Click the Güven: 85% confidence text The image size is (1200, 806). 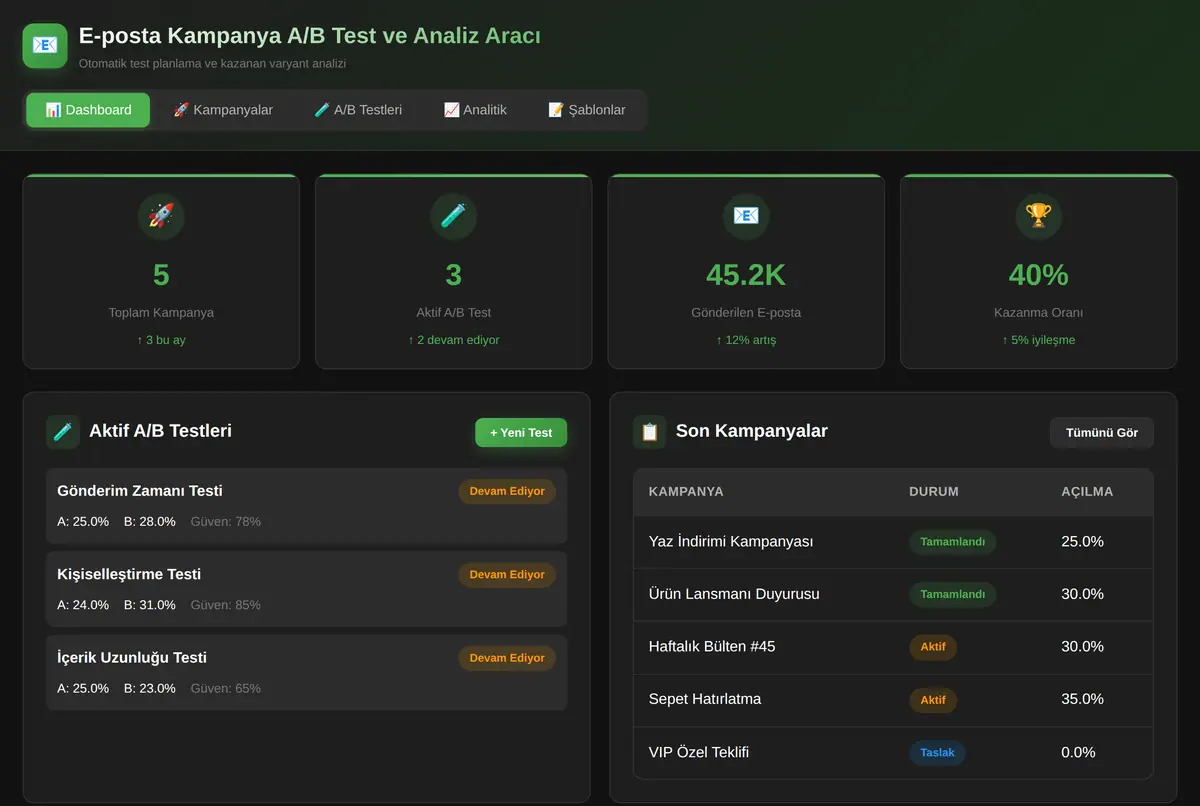(x=225, y=605)
